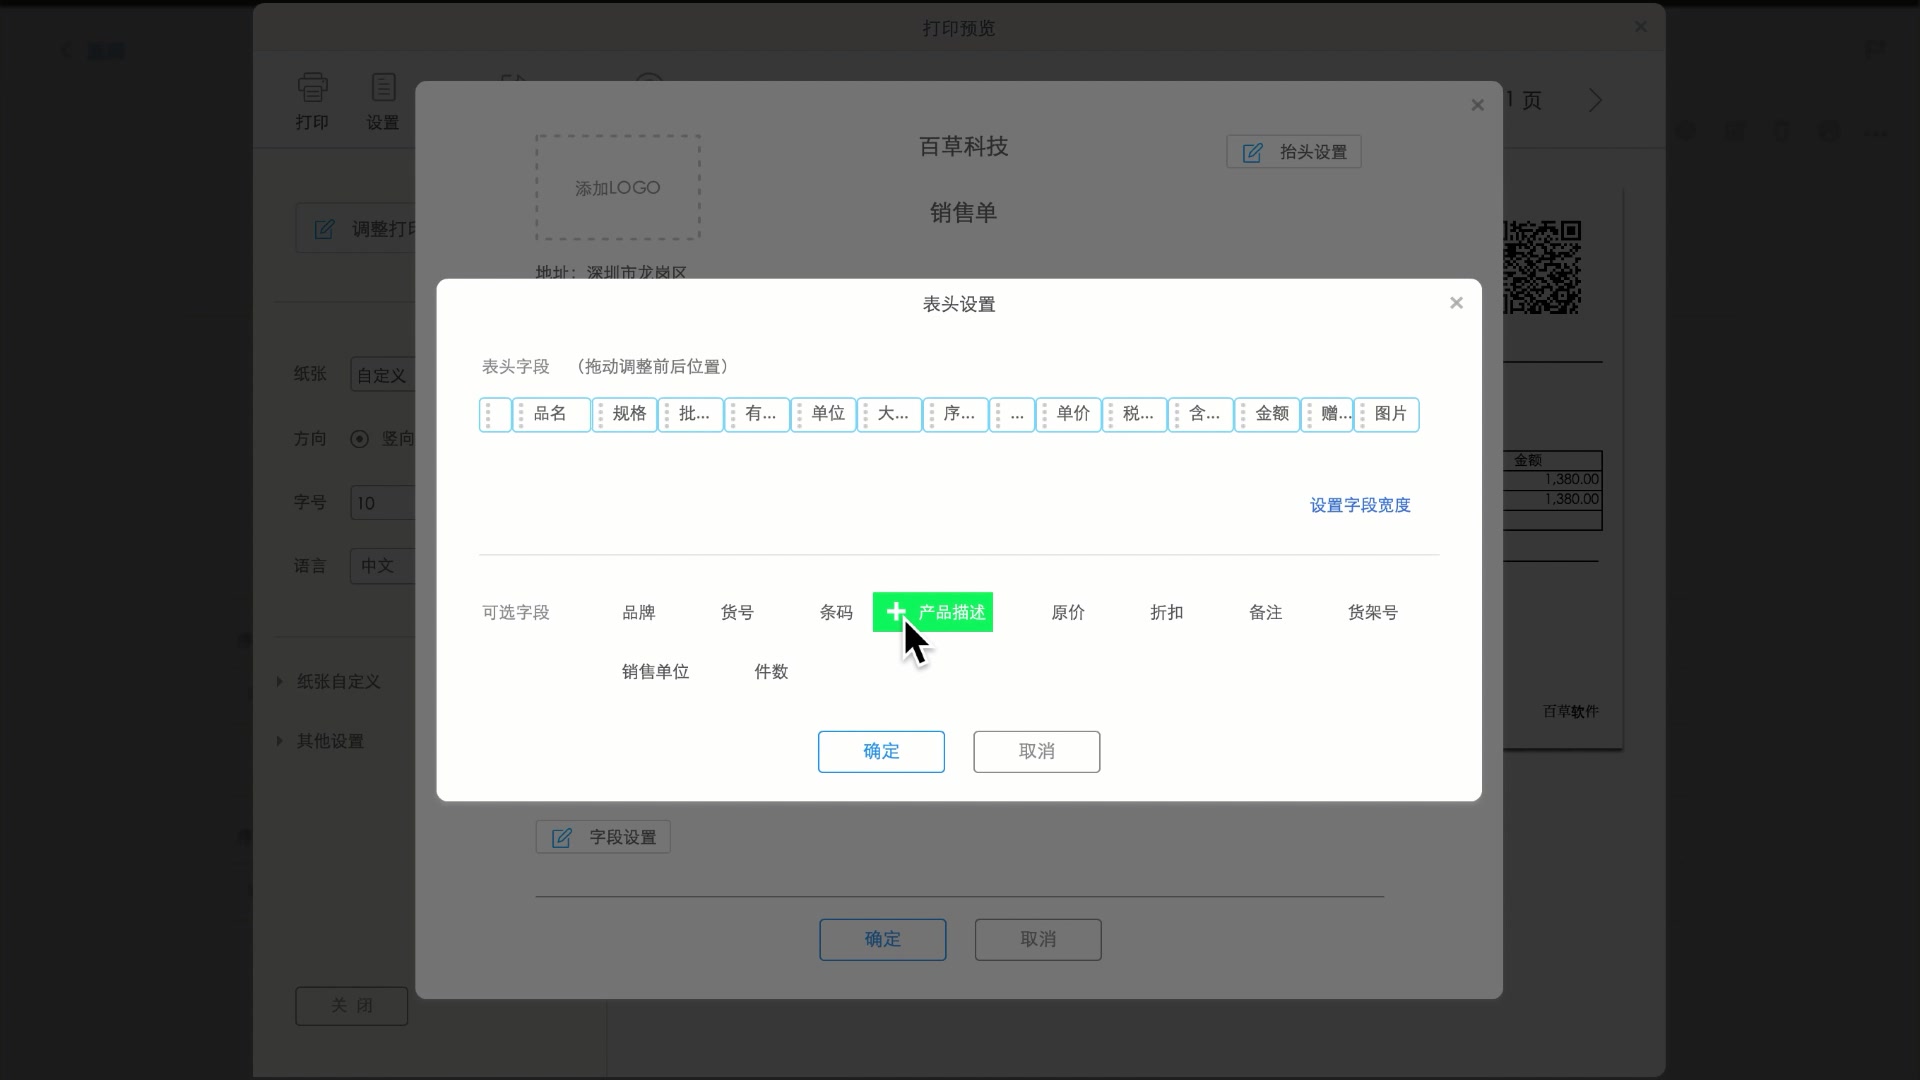1920x1080 pixels.
Task: Choose optional field 件数
Action: coord(771,672)
